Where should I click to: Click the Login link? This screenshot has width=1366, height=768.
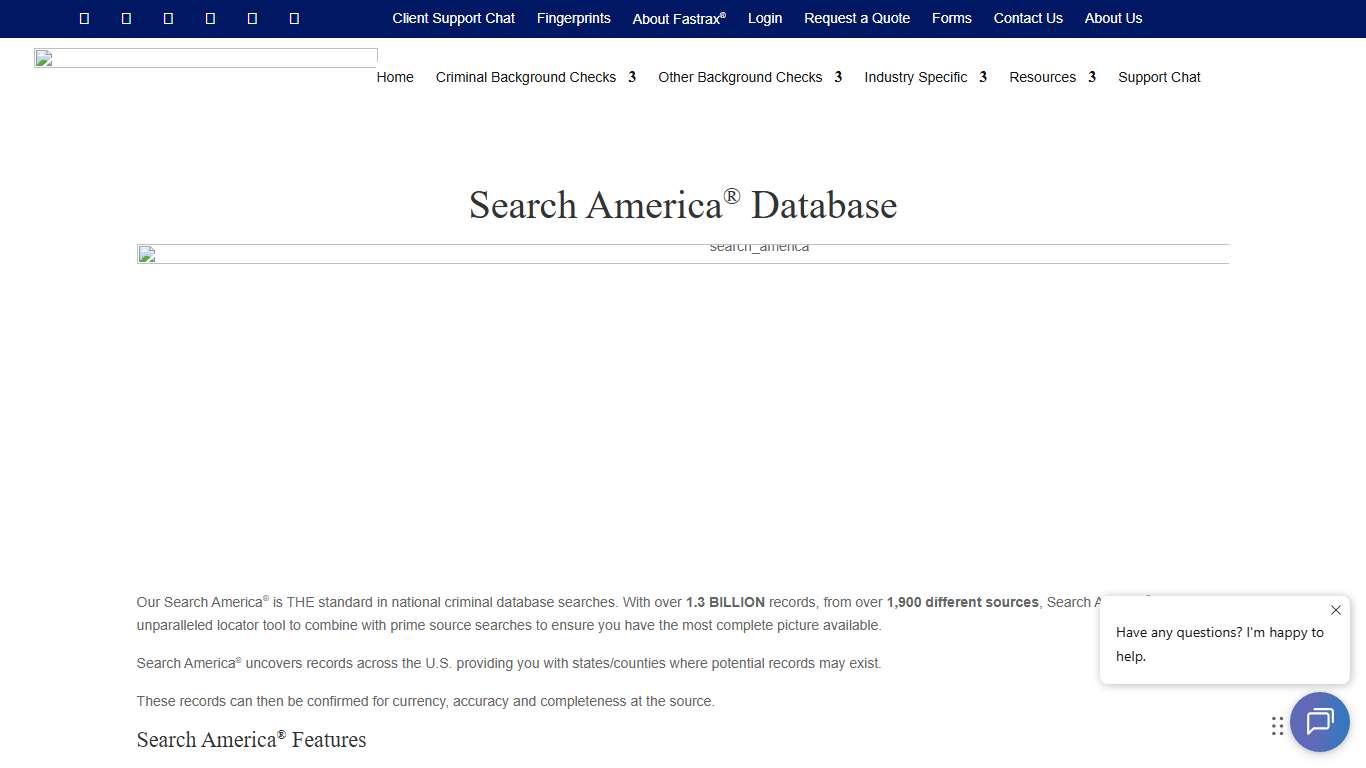[x=765, y=18]
